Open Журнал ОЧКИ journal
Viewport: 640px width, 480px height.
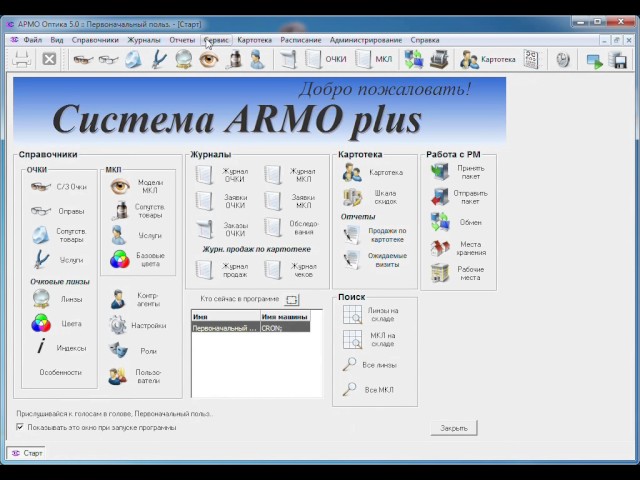(x=222, y=175)
